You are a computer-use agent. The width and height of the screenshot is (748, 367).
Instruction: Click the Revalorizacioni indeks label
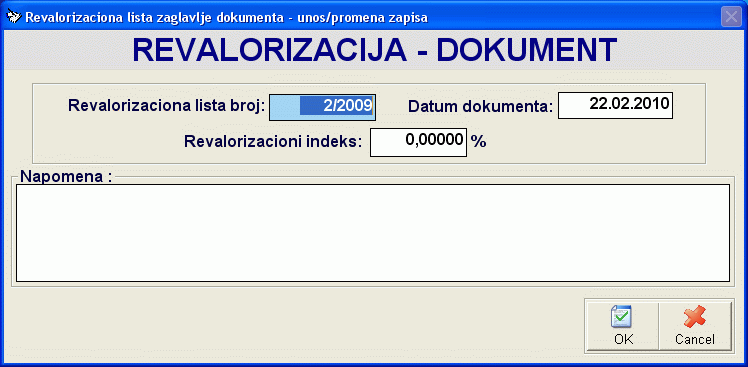pyautogui.click(x=273, y=142)
